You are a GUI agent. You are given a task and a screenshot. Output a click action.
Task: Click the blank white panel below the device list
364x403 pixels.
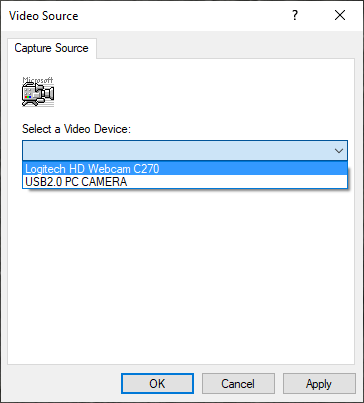181,277
